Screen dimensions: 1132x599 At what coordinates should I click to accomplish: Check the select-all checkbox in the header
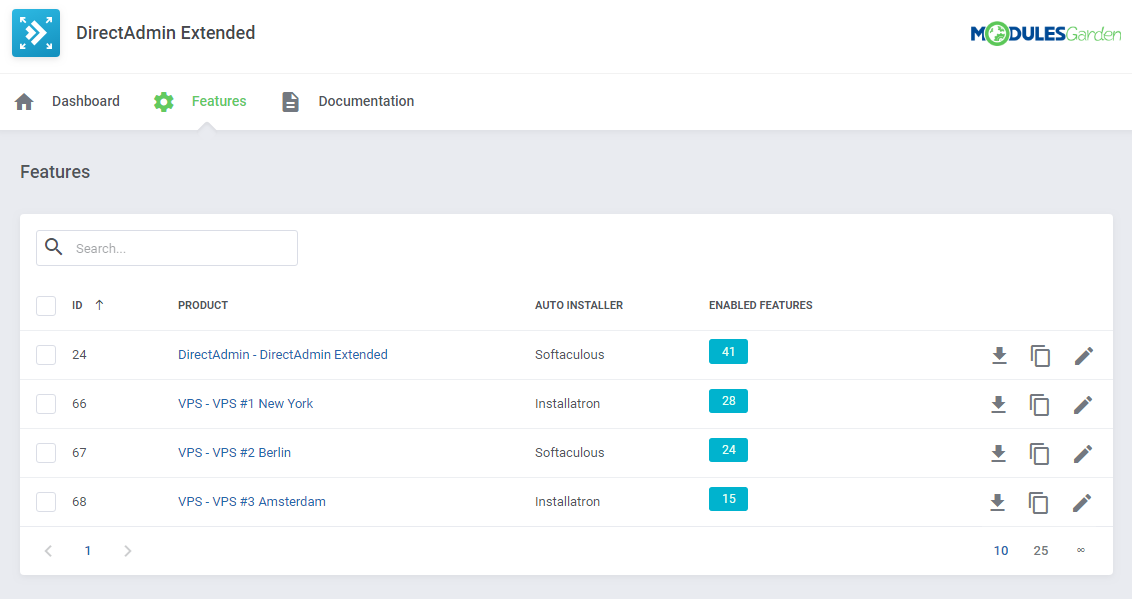click(46, 305)
